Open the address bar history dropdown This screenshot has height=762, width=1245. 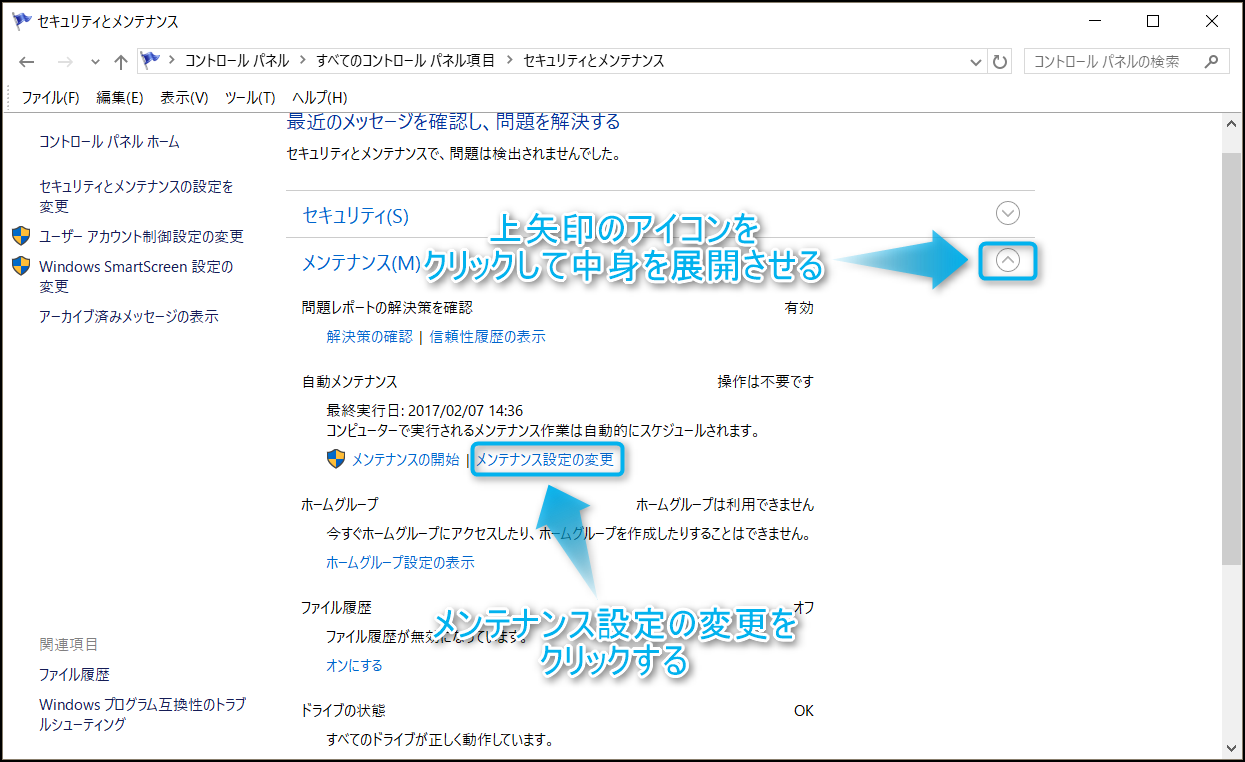point(977,62)
